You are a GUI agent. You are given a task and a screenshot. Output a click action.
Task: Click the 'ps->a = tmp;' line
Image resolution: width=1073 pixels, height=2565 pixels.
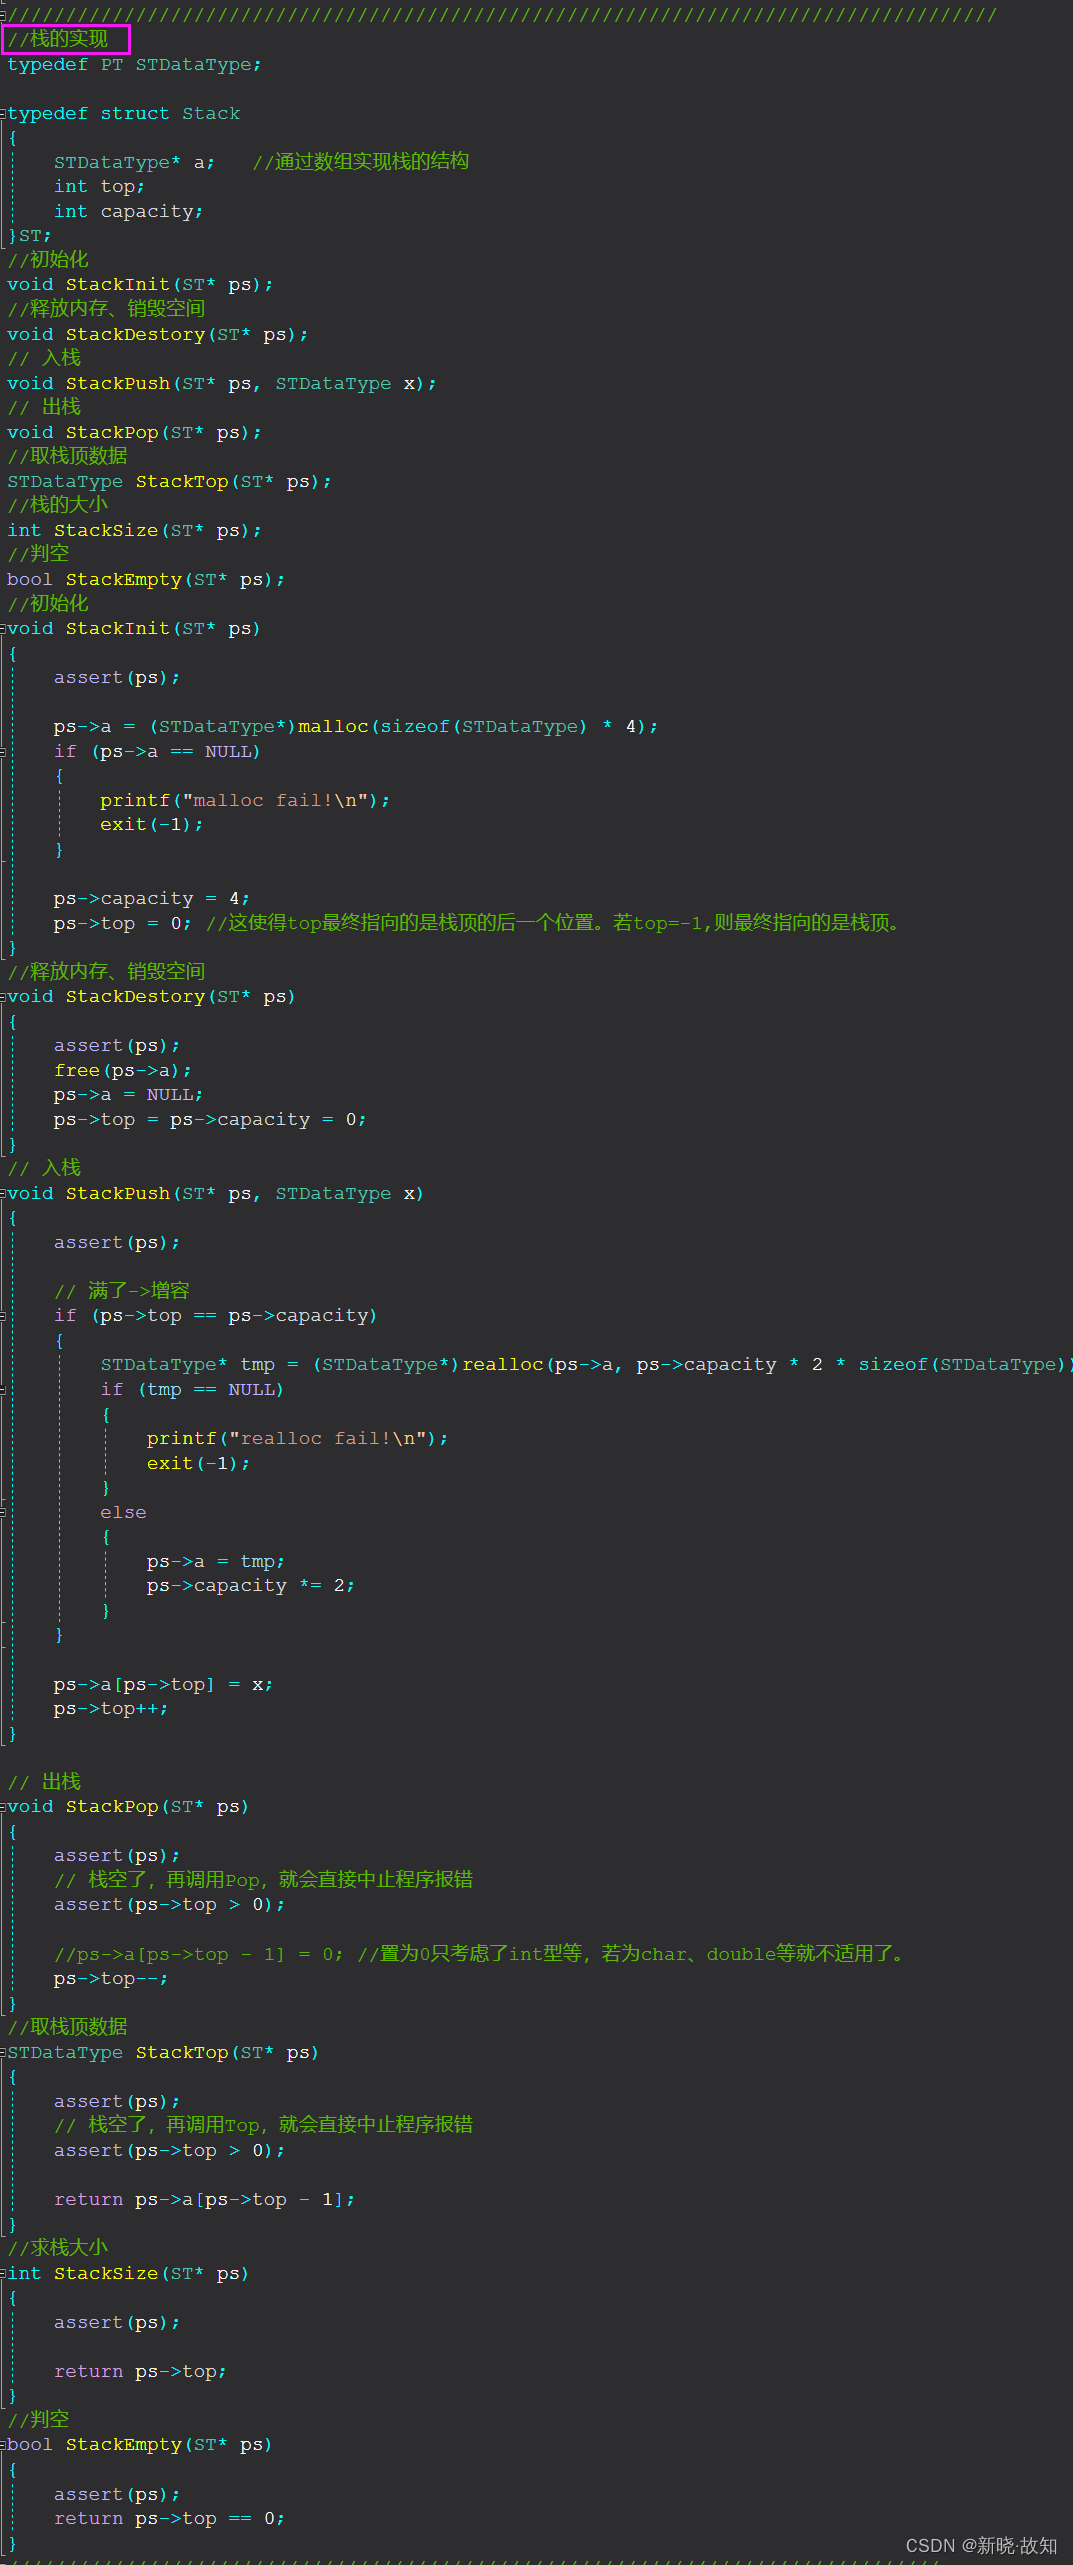[x=215, y=1562]
